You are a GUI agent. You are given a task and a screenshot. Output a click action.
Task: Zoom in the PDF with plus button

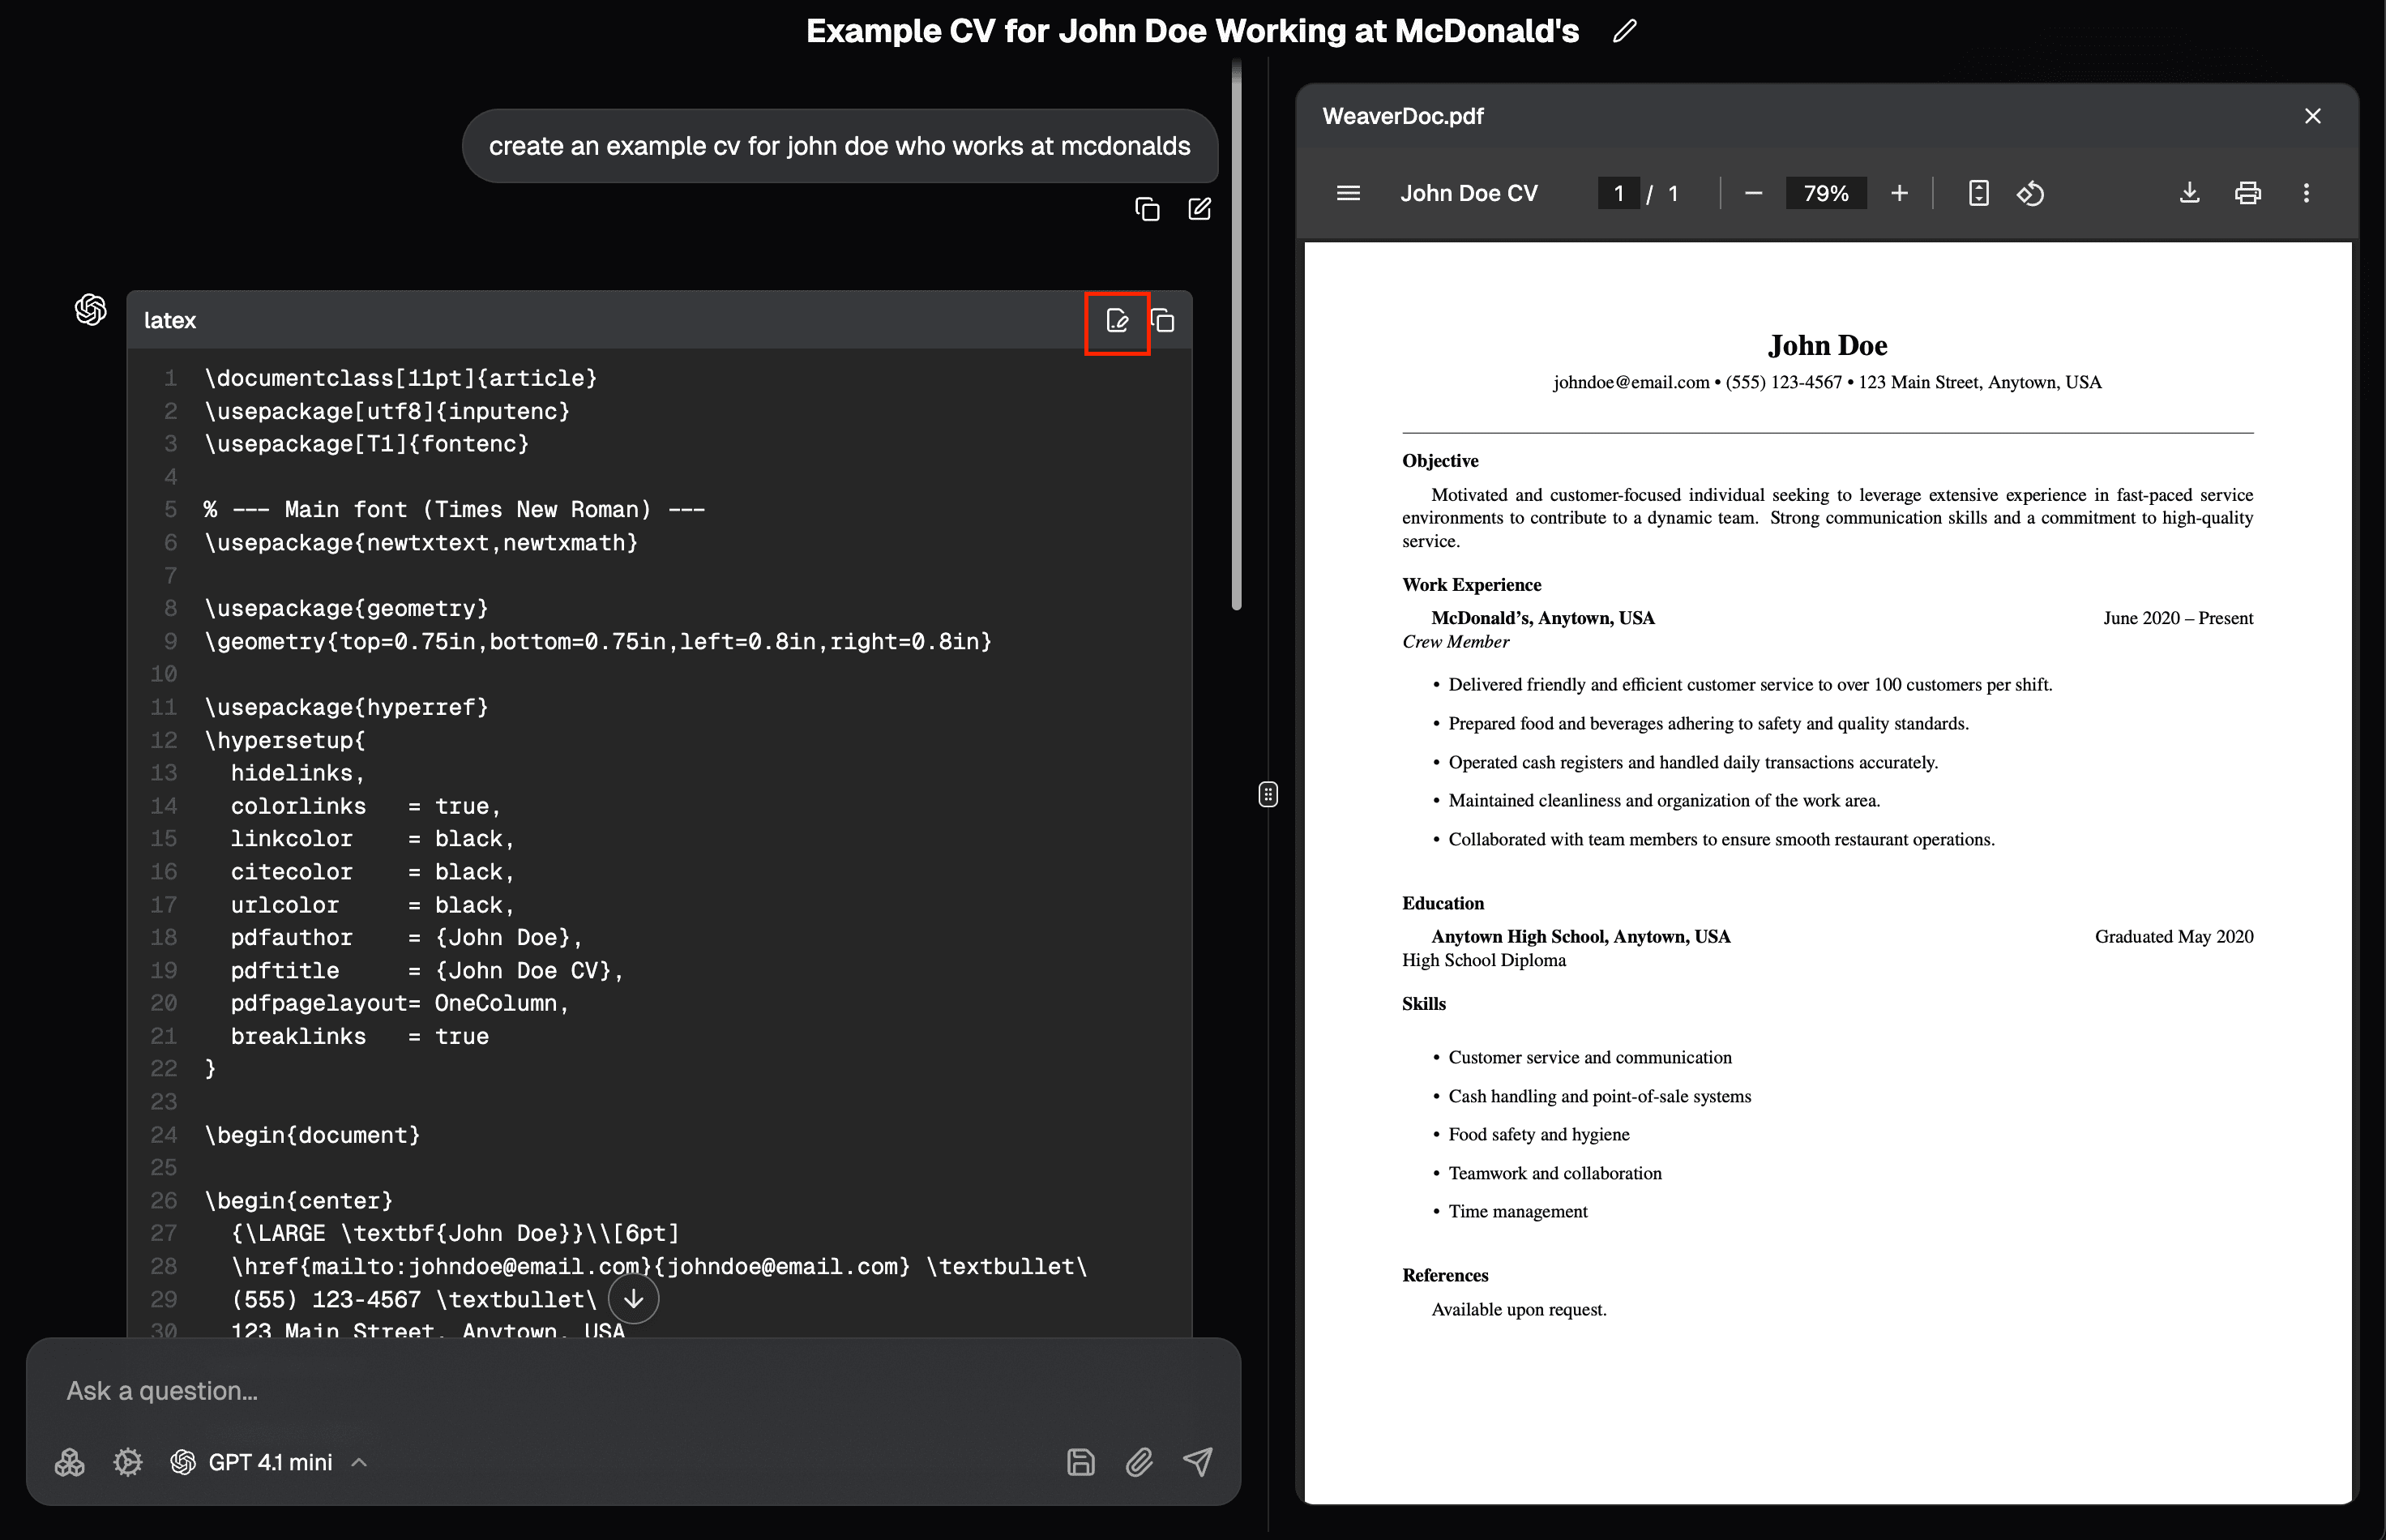[1899, 193]
